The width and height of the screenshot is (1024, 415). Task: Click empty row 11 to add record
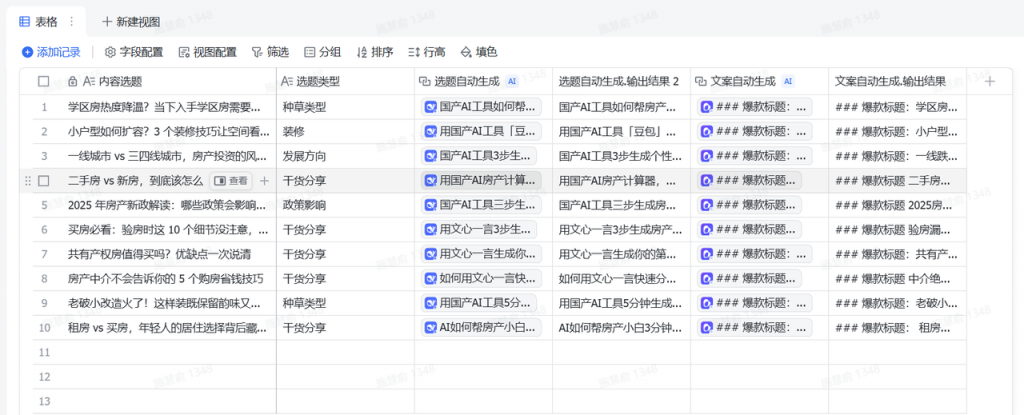[500, 352]
